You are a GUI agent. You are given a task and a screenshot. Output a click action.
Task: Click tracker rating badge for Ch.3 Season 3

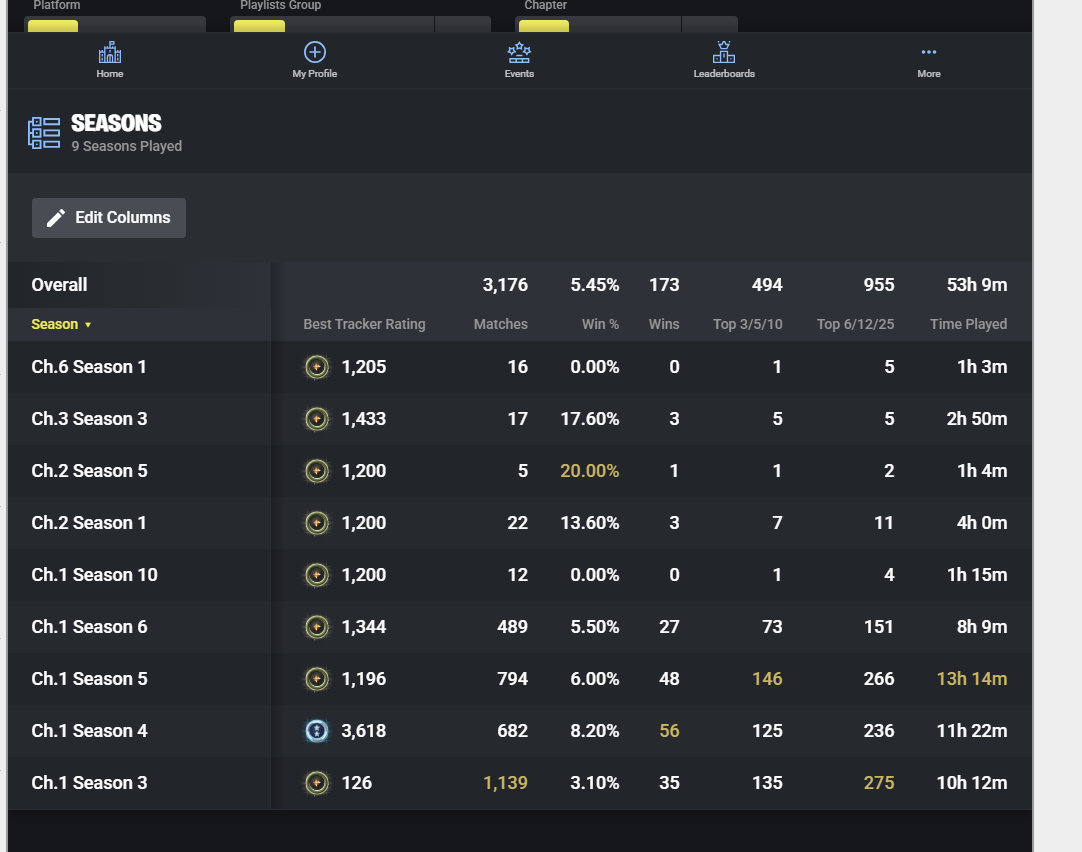317,419
